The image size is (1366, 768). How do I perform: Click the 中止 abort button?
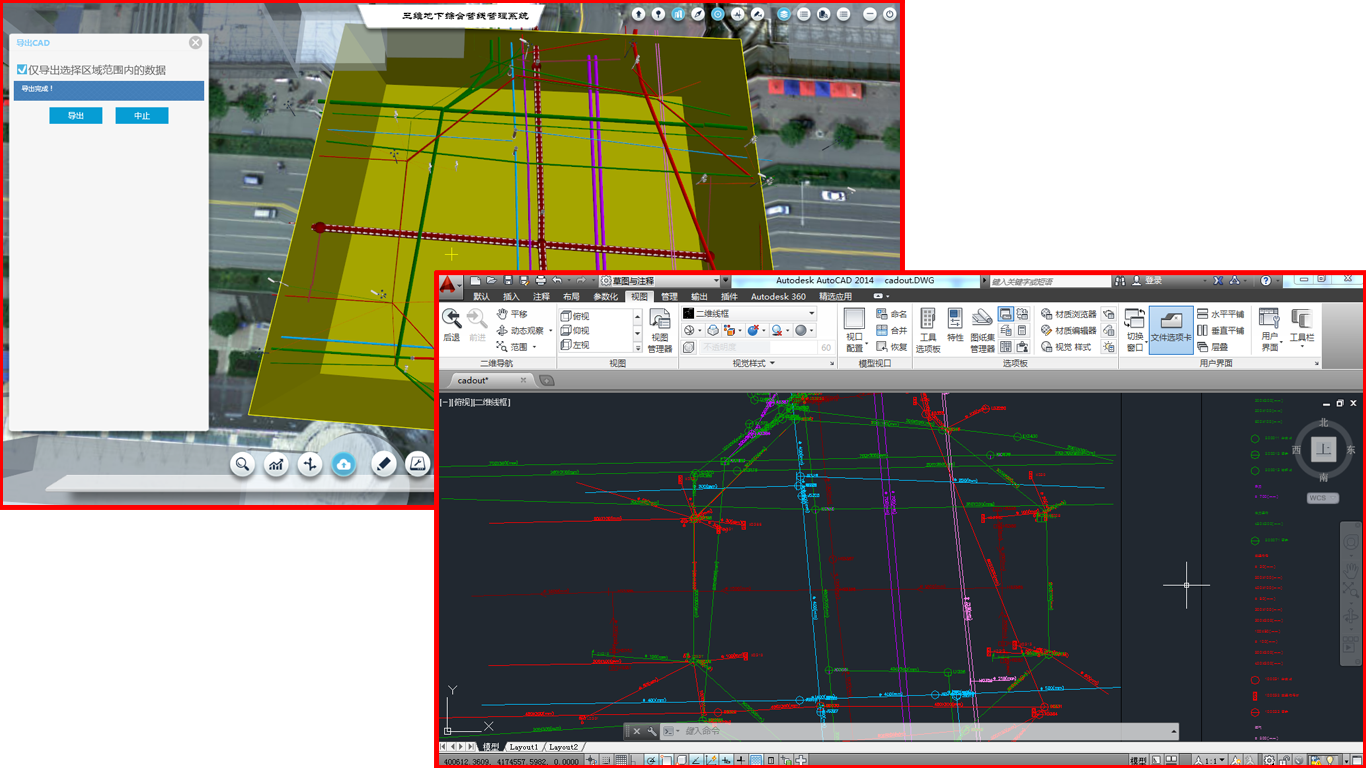142,116
